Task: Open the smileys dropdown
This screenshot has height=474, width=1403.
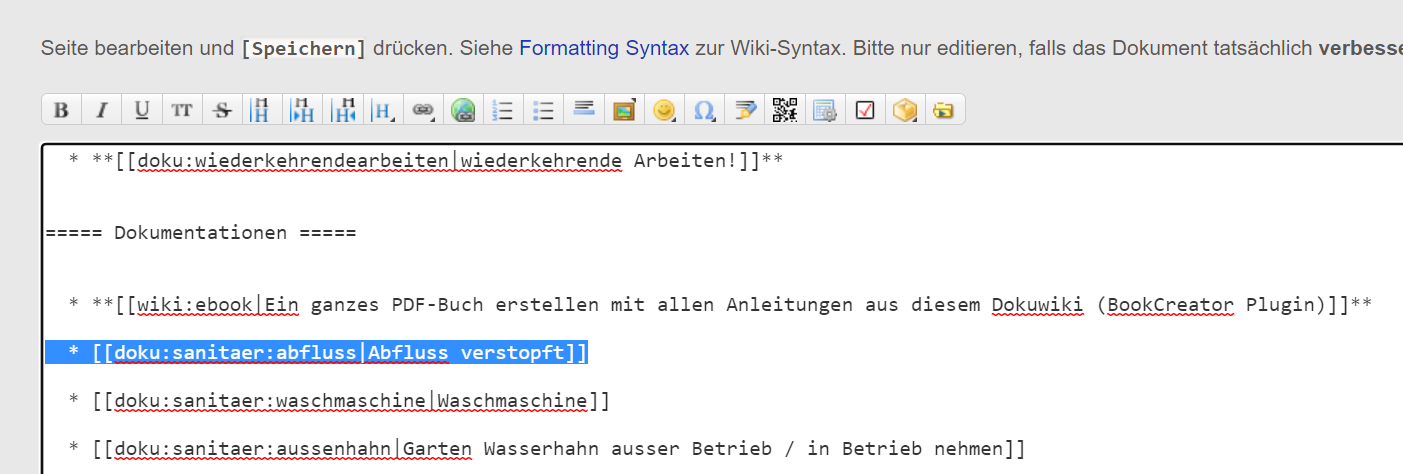Action: point(664,110)
